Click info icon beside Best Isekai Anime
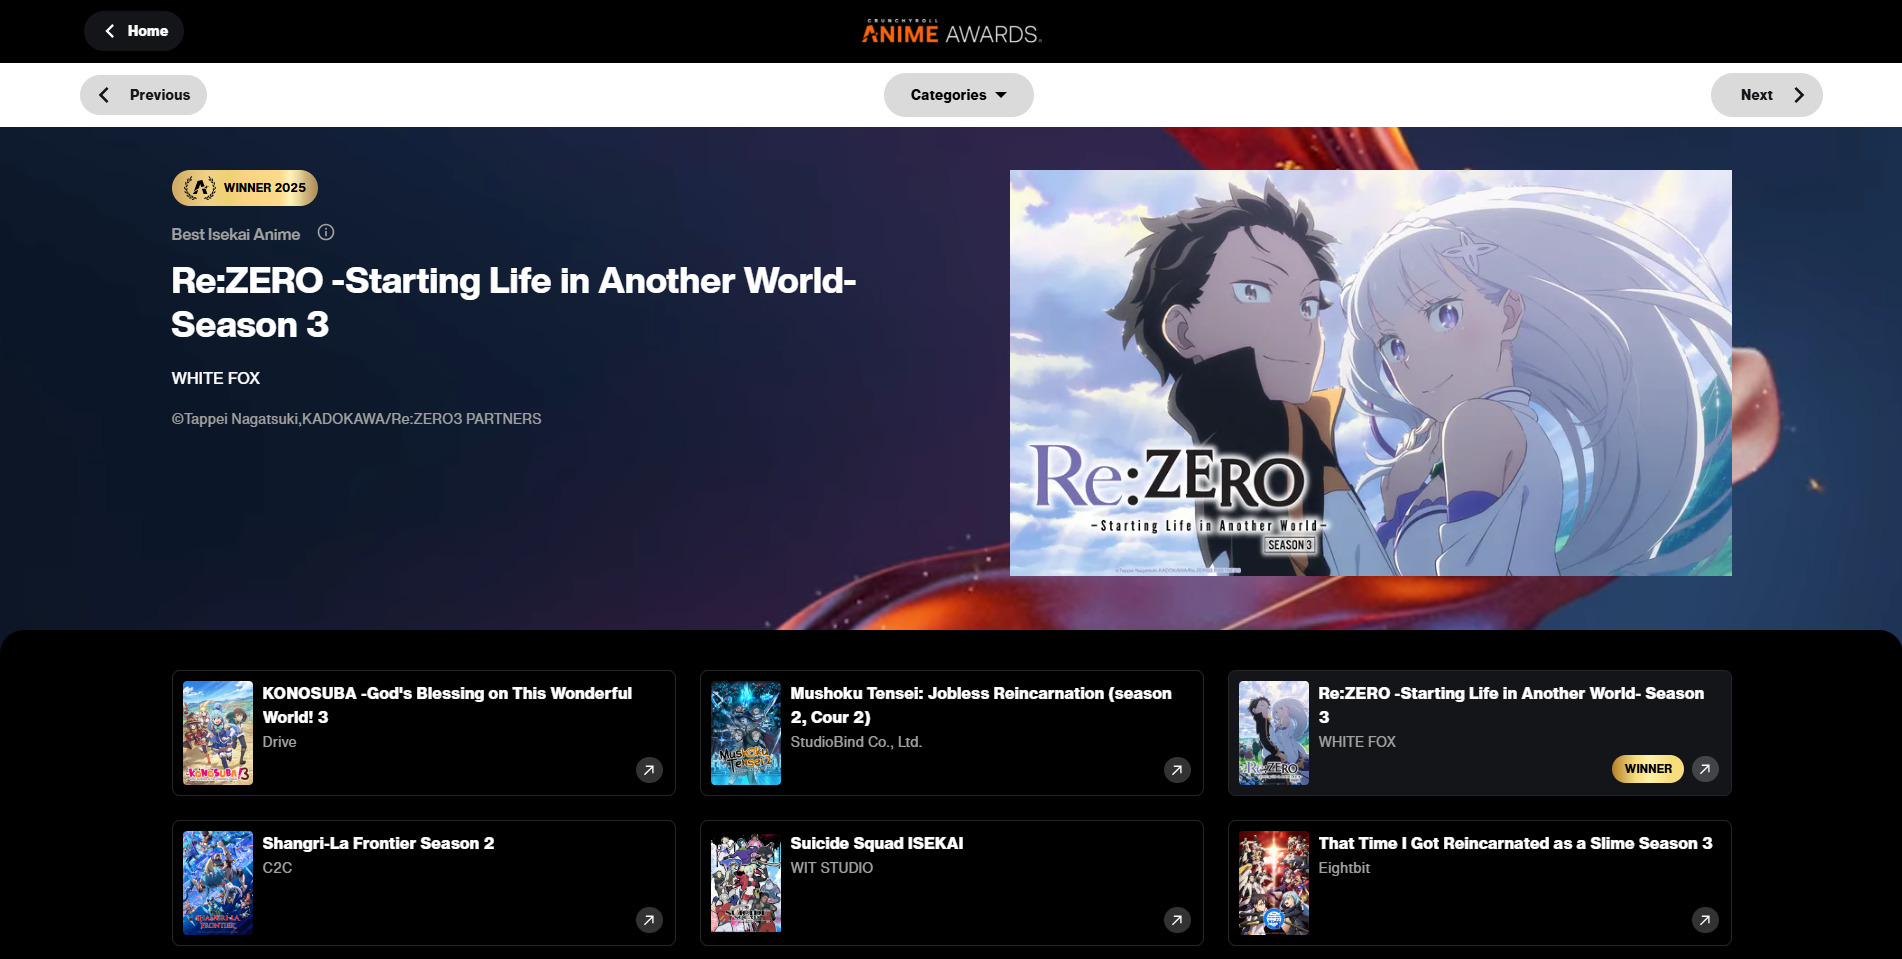 tap(326, 233)
